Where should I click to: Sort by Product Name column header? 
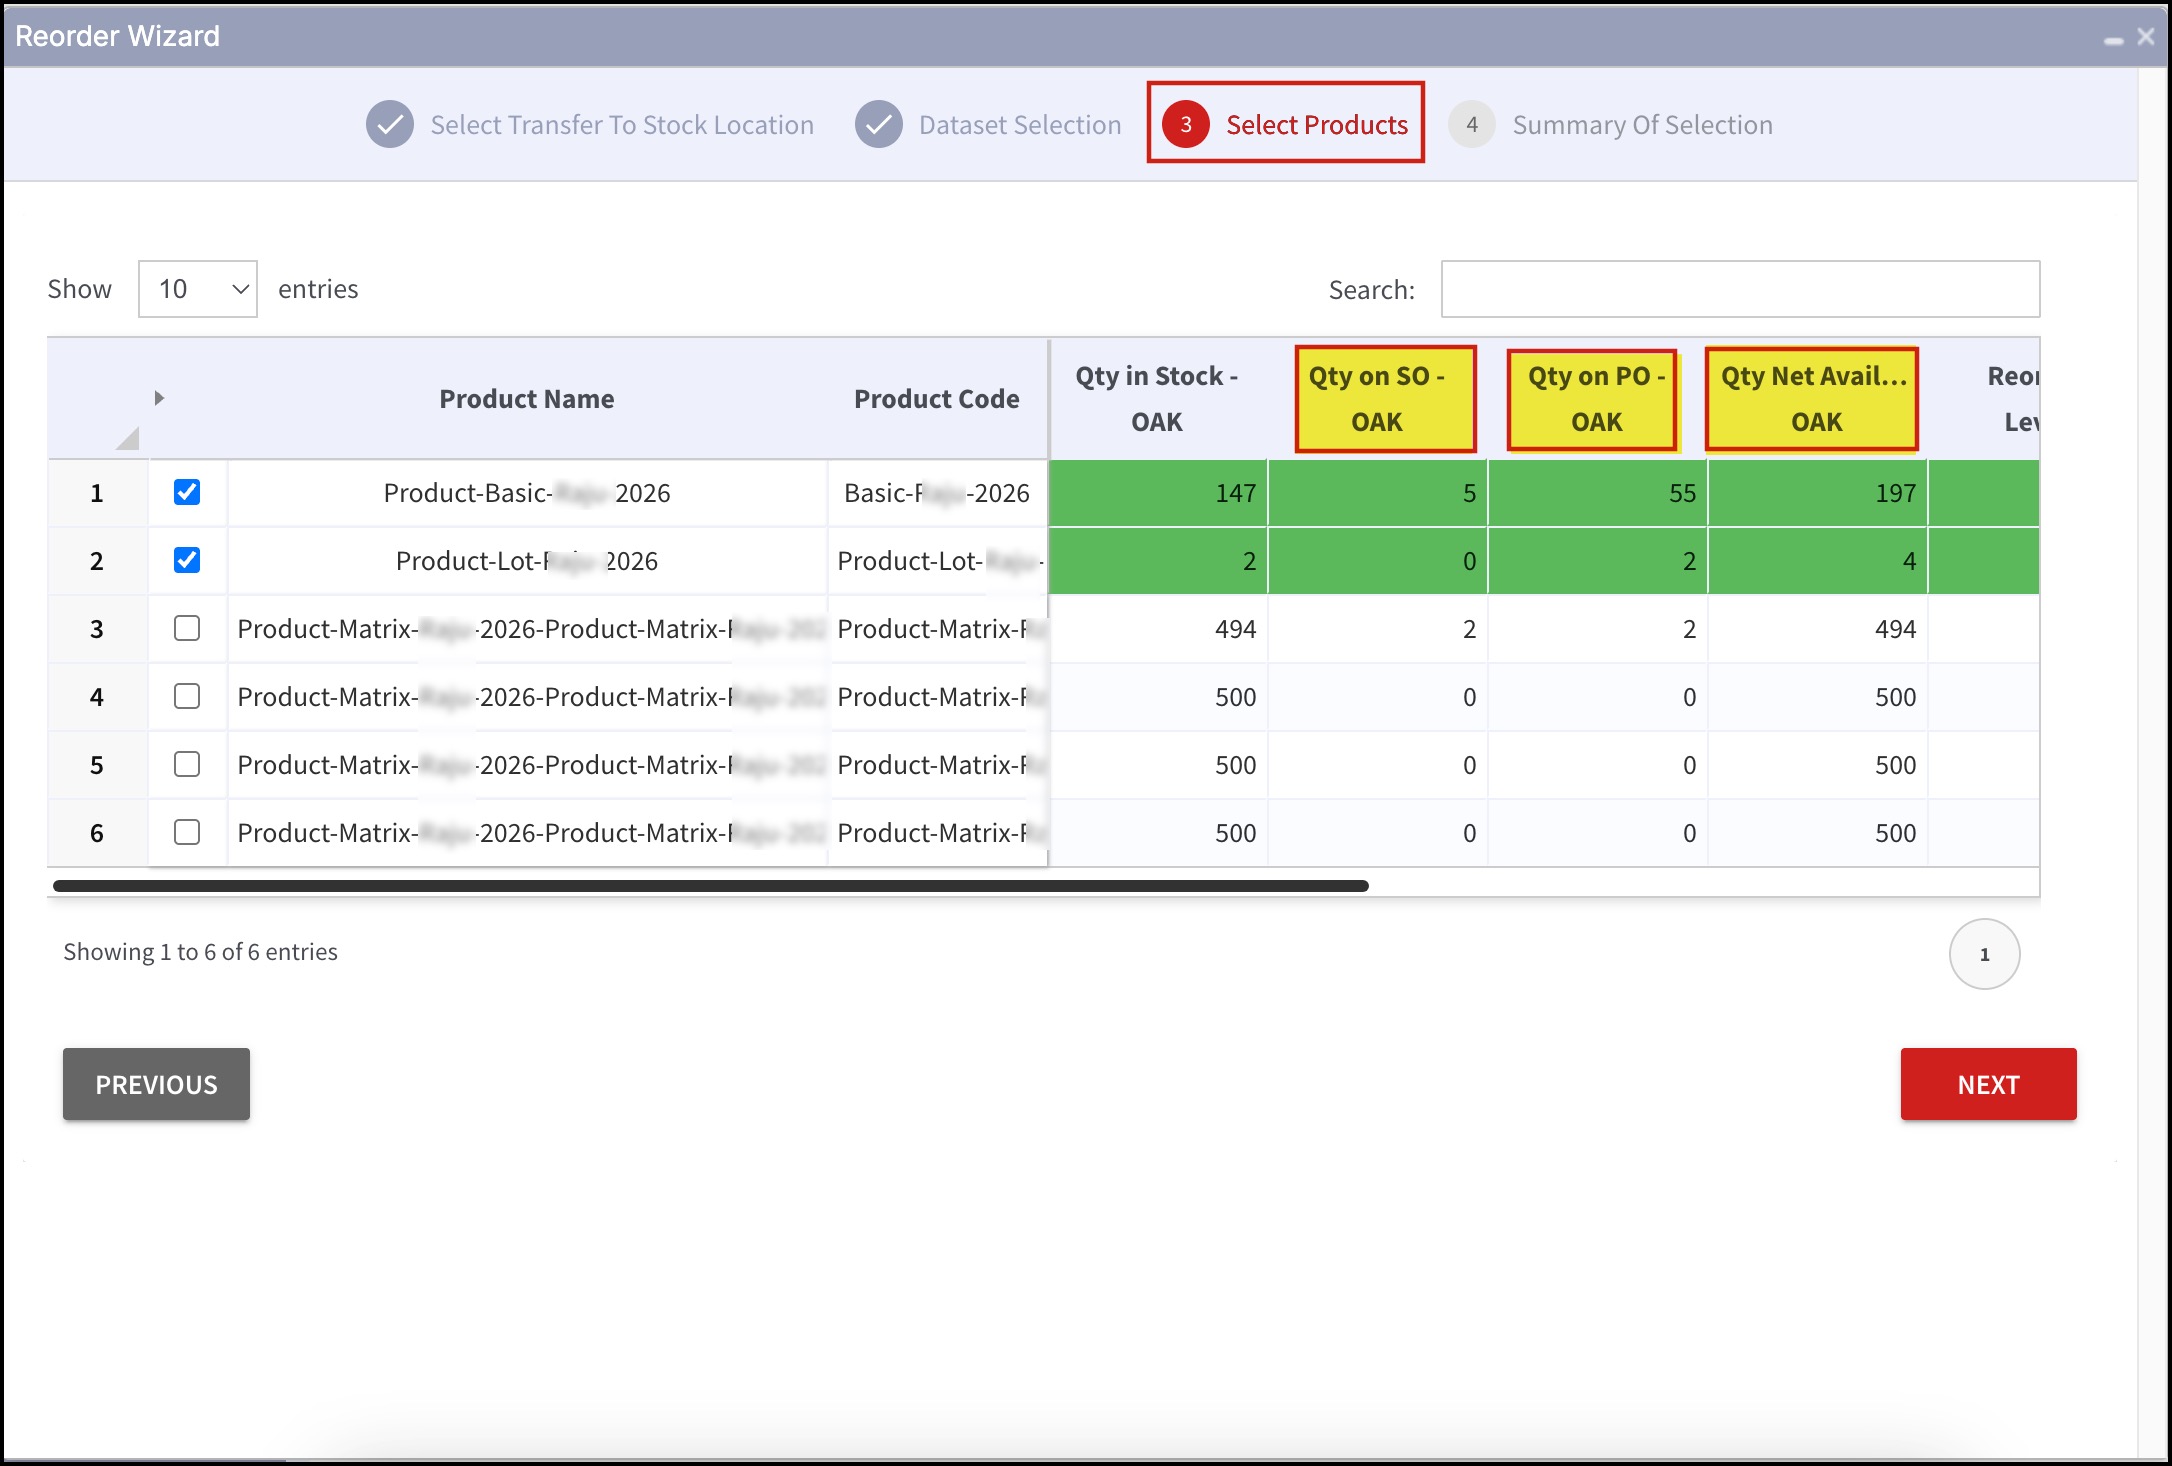(x=526, y=399)
